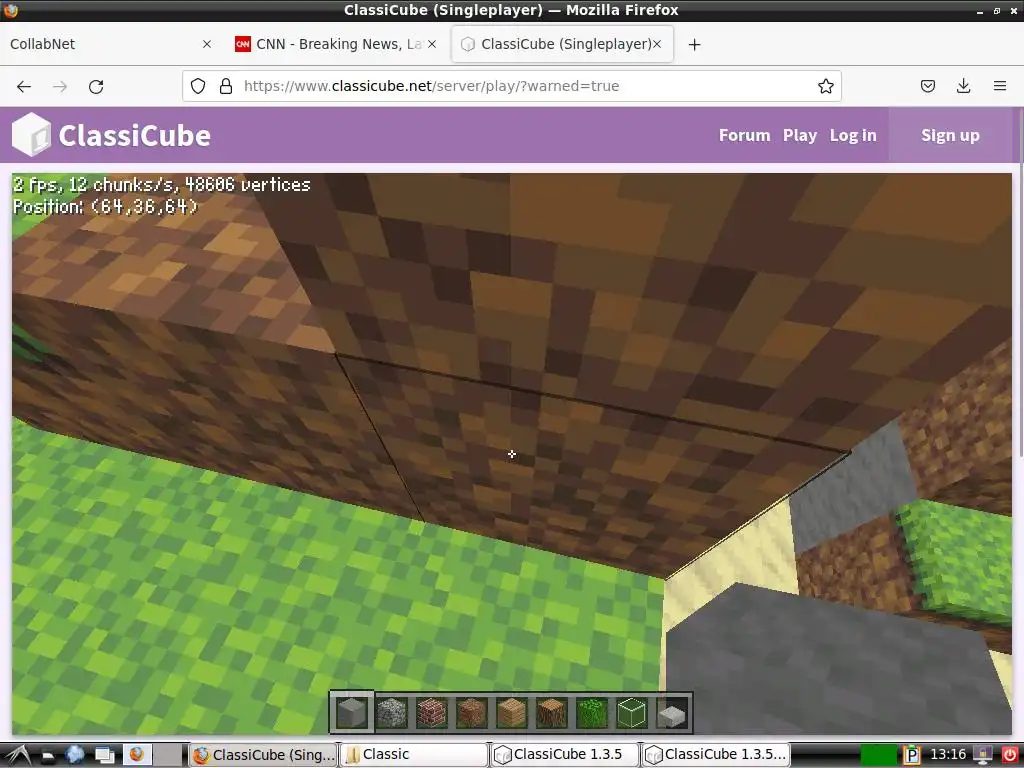Click the forward navigation arrow
The image size is (1024, 768).
[60, 86]
